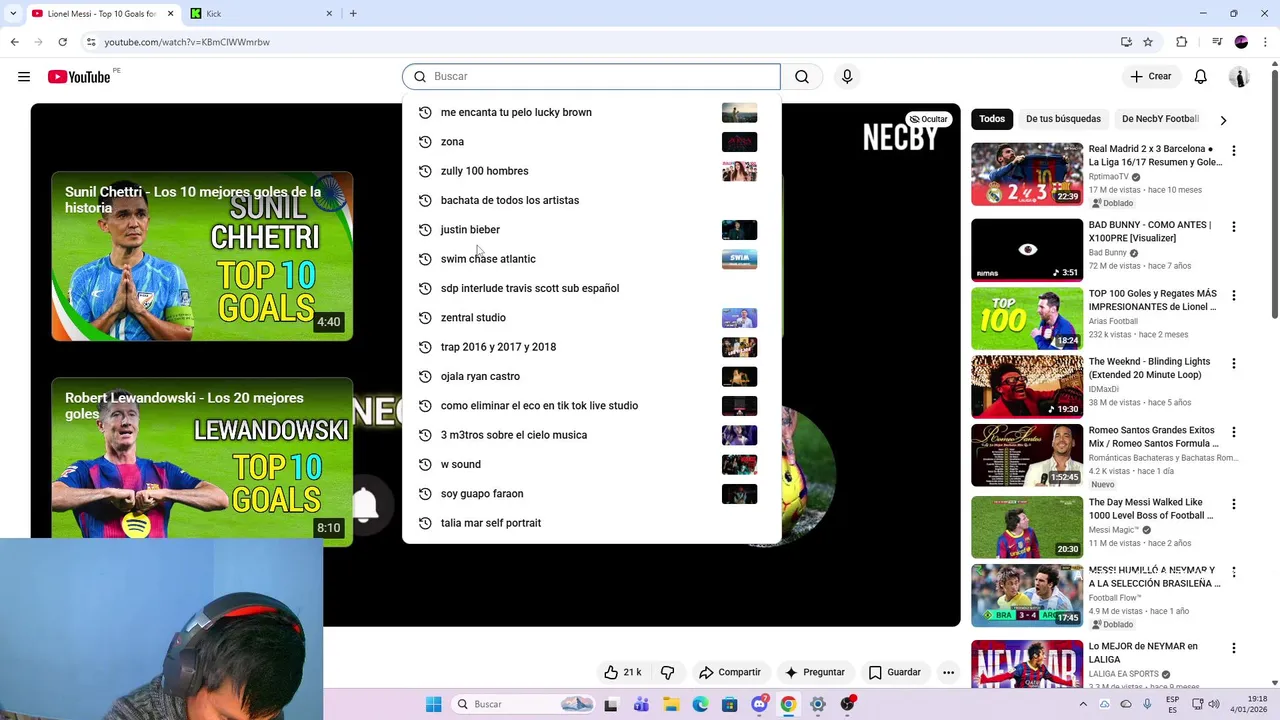Hide the end-screen cards with Ocultar
Image resolution: width=1280 pixels, height=720 pixels.
(x=928, y=119)
